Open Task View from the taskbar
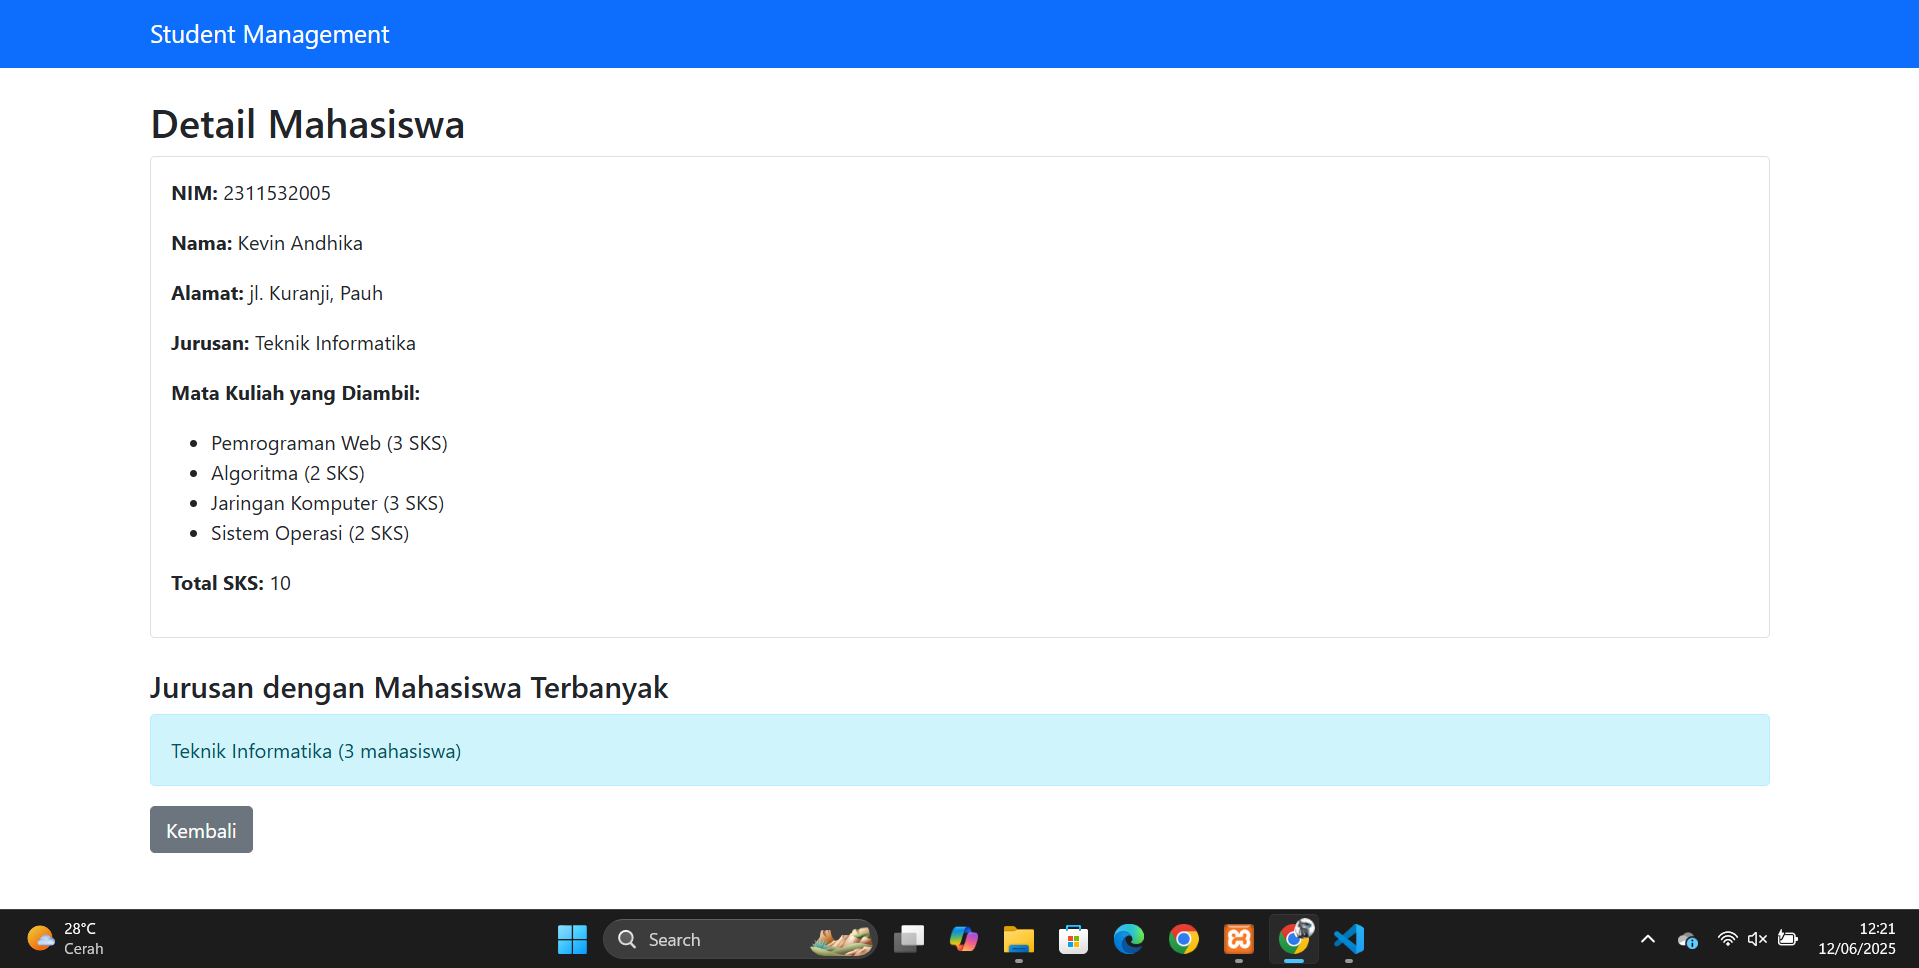Screen dimensions: 1919x968 (x=909, y=939)
